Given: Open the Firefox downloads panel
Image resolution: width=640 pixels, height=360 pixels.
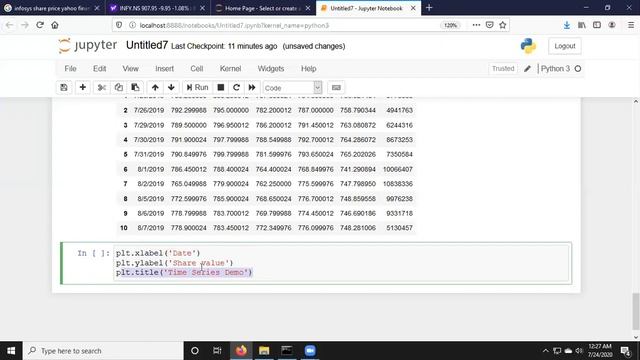Looking at the screenshot, I should point(567,25).
